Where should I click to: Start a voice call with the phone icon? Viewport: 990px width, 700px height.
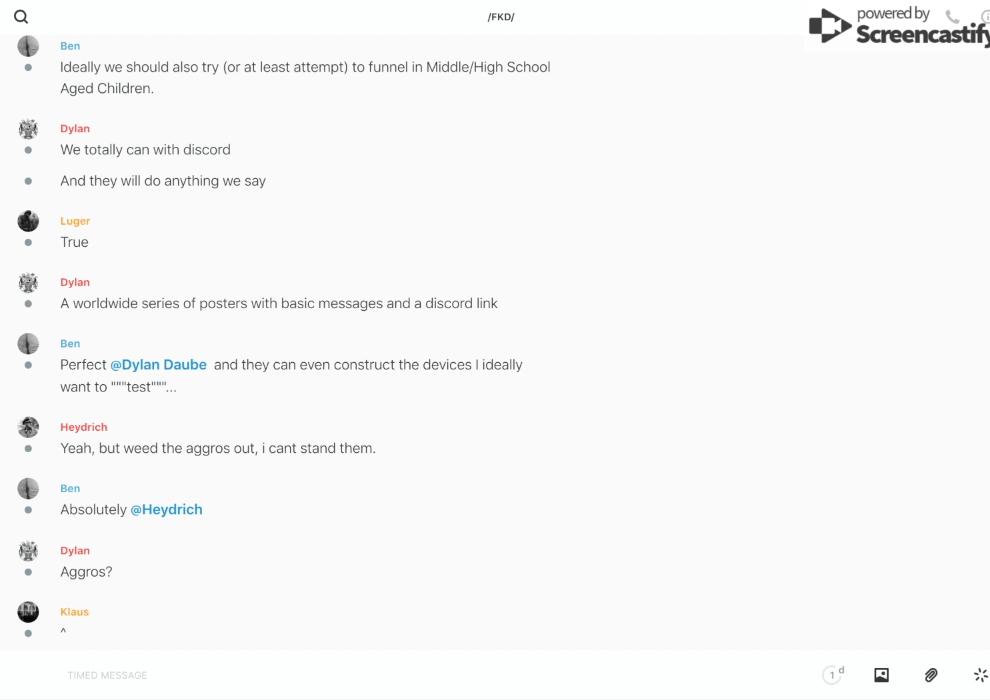952,17
